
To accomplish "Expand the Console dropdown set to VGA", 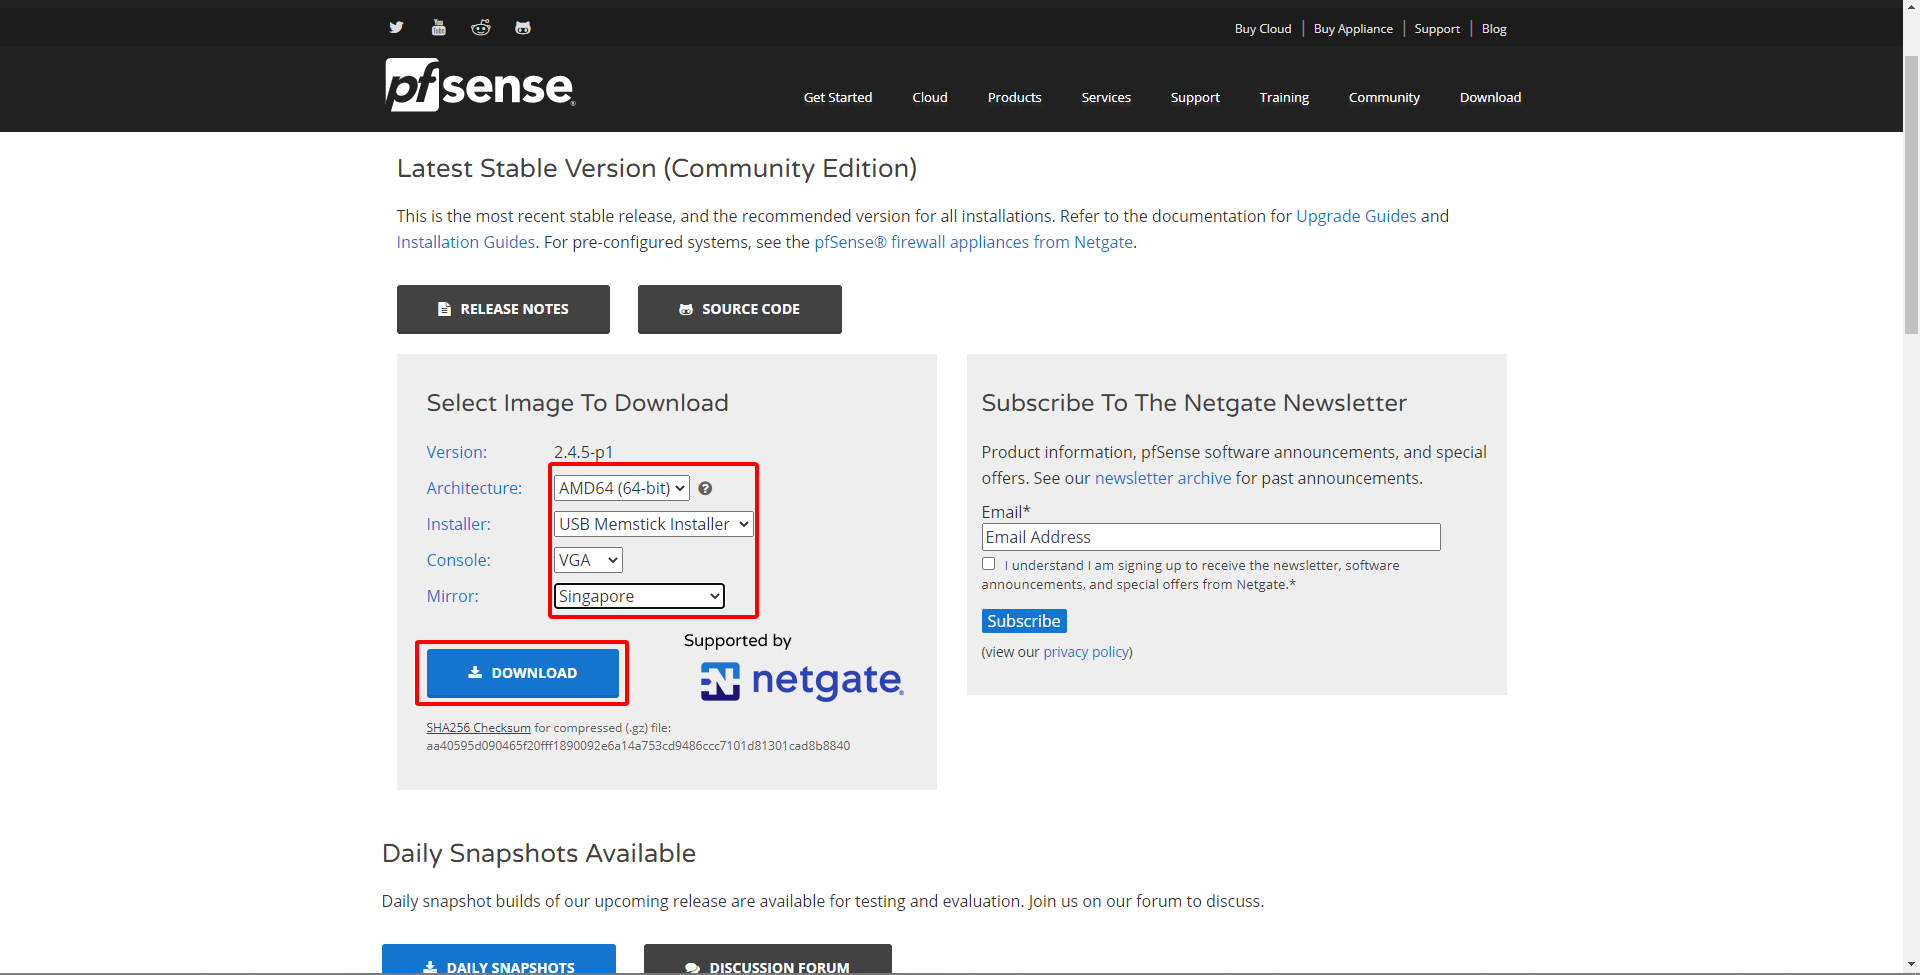I will (587, 559).
